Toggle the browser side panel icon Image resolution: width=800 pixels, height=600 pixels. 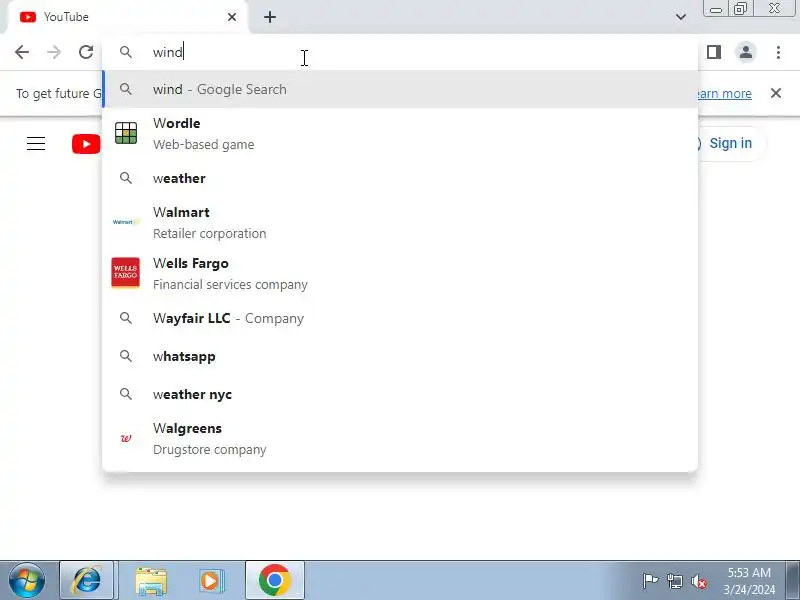click(714, 52)
